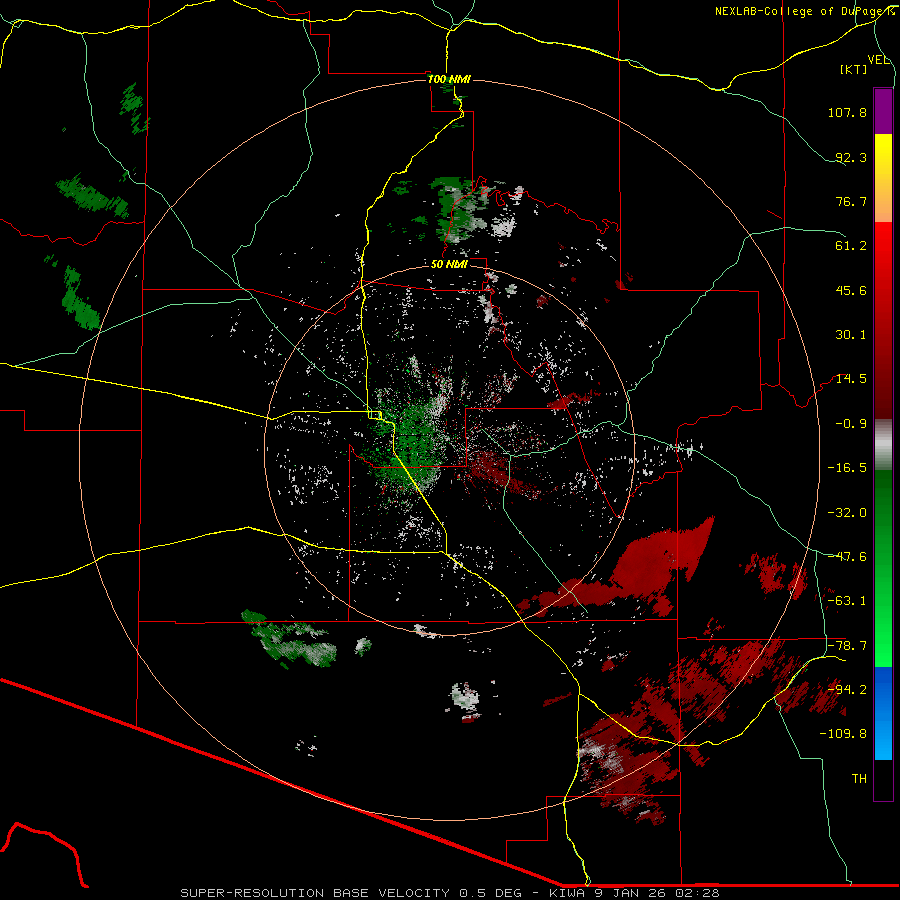Click the 61.2 velocity scale value

point(851,246)
